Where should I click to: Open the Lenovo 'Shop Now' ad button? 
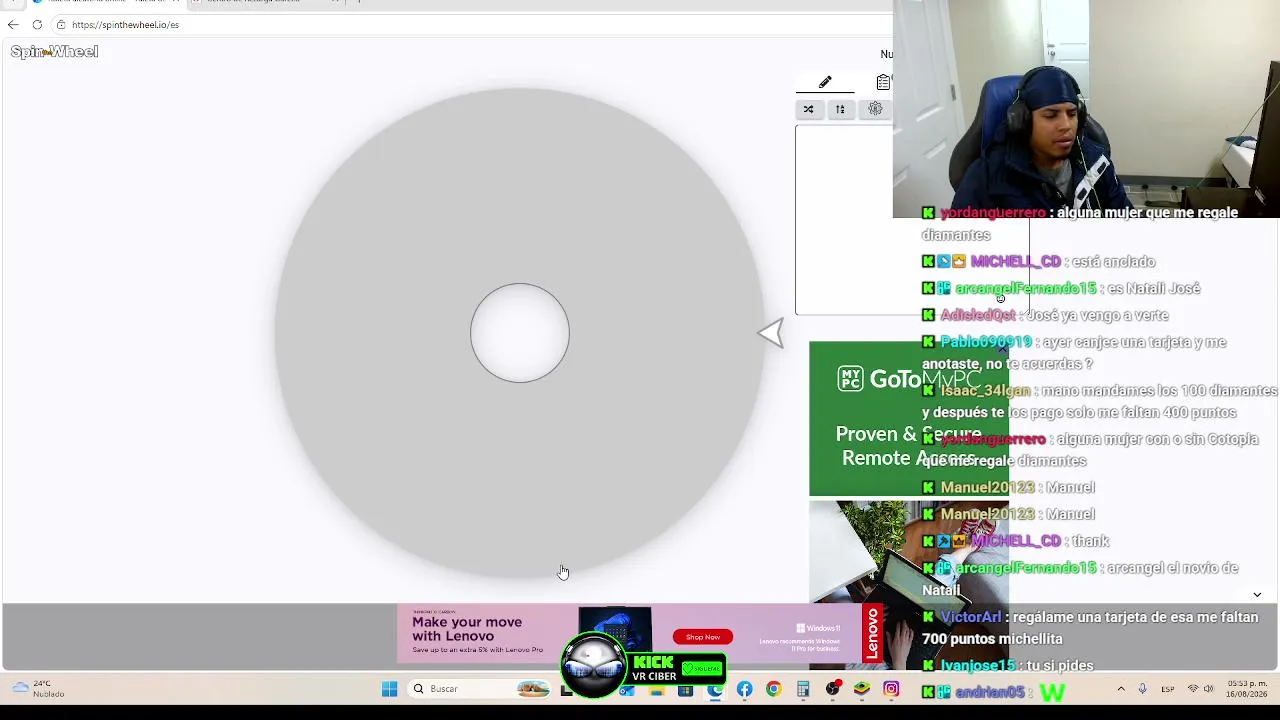click(702, 637)
